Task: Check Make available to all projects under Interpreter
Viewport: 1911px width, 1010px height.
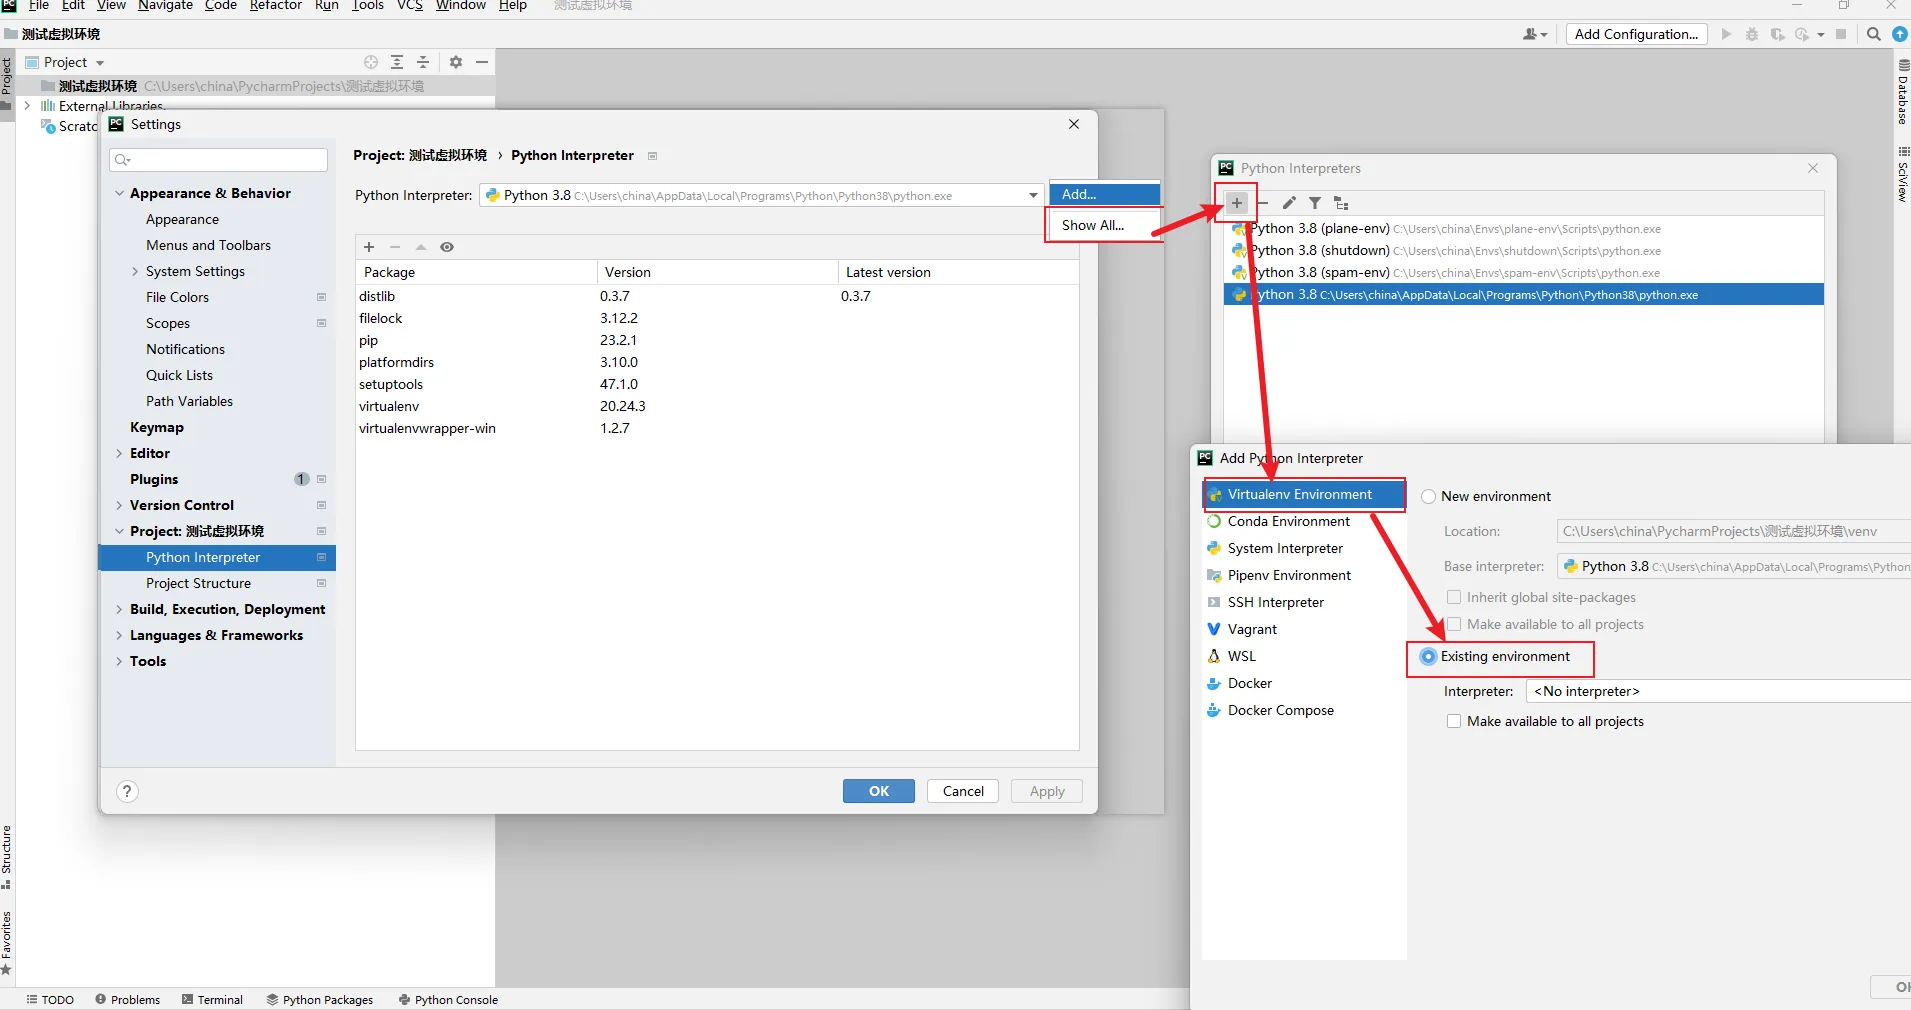Action: (x=1454, y=721)
